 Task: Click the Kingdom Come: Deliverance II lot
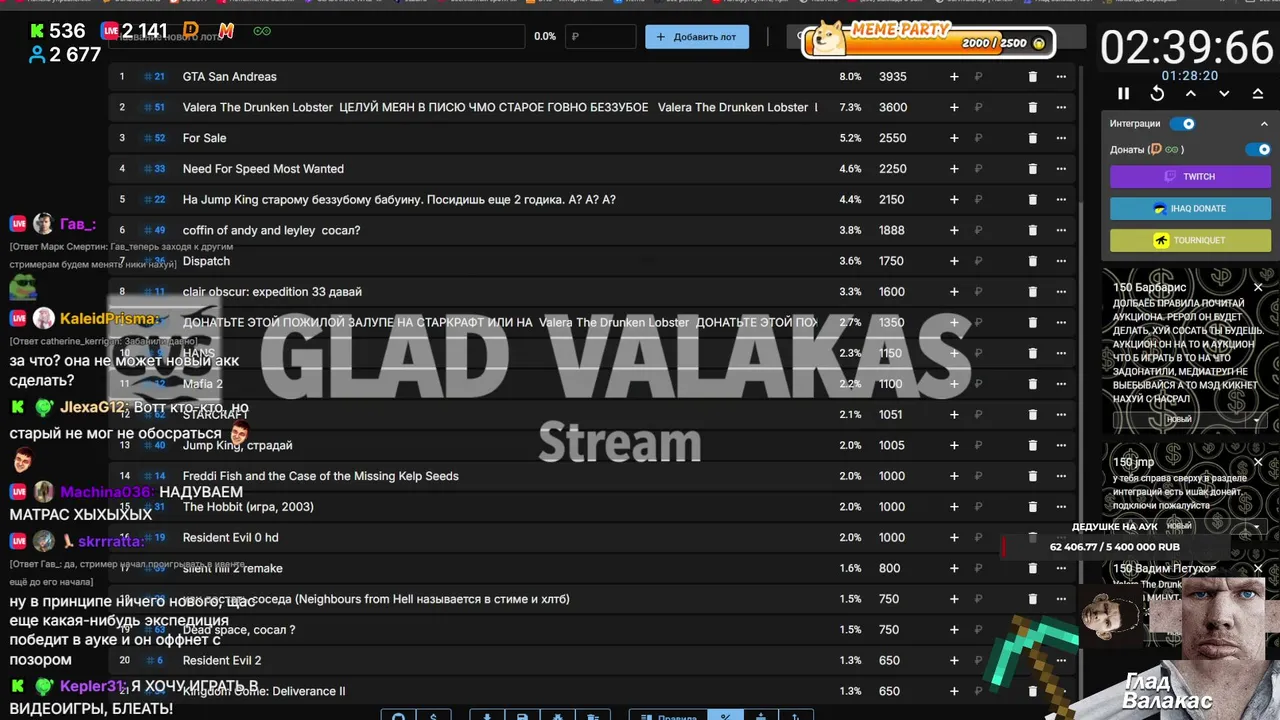264,691
